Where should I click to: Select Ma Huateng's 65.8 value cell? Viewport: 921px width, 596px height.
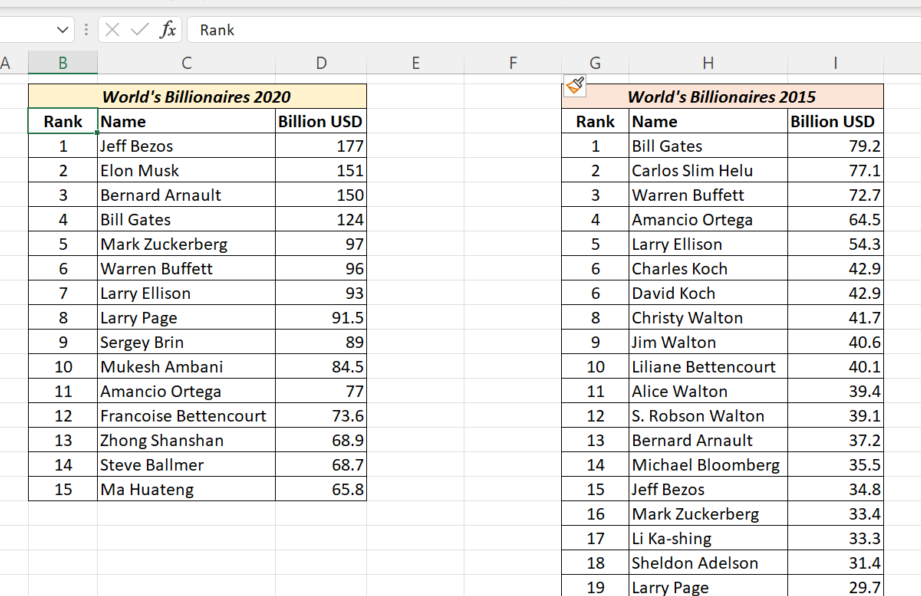coord(321,489)
